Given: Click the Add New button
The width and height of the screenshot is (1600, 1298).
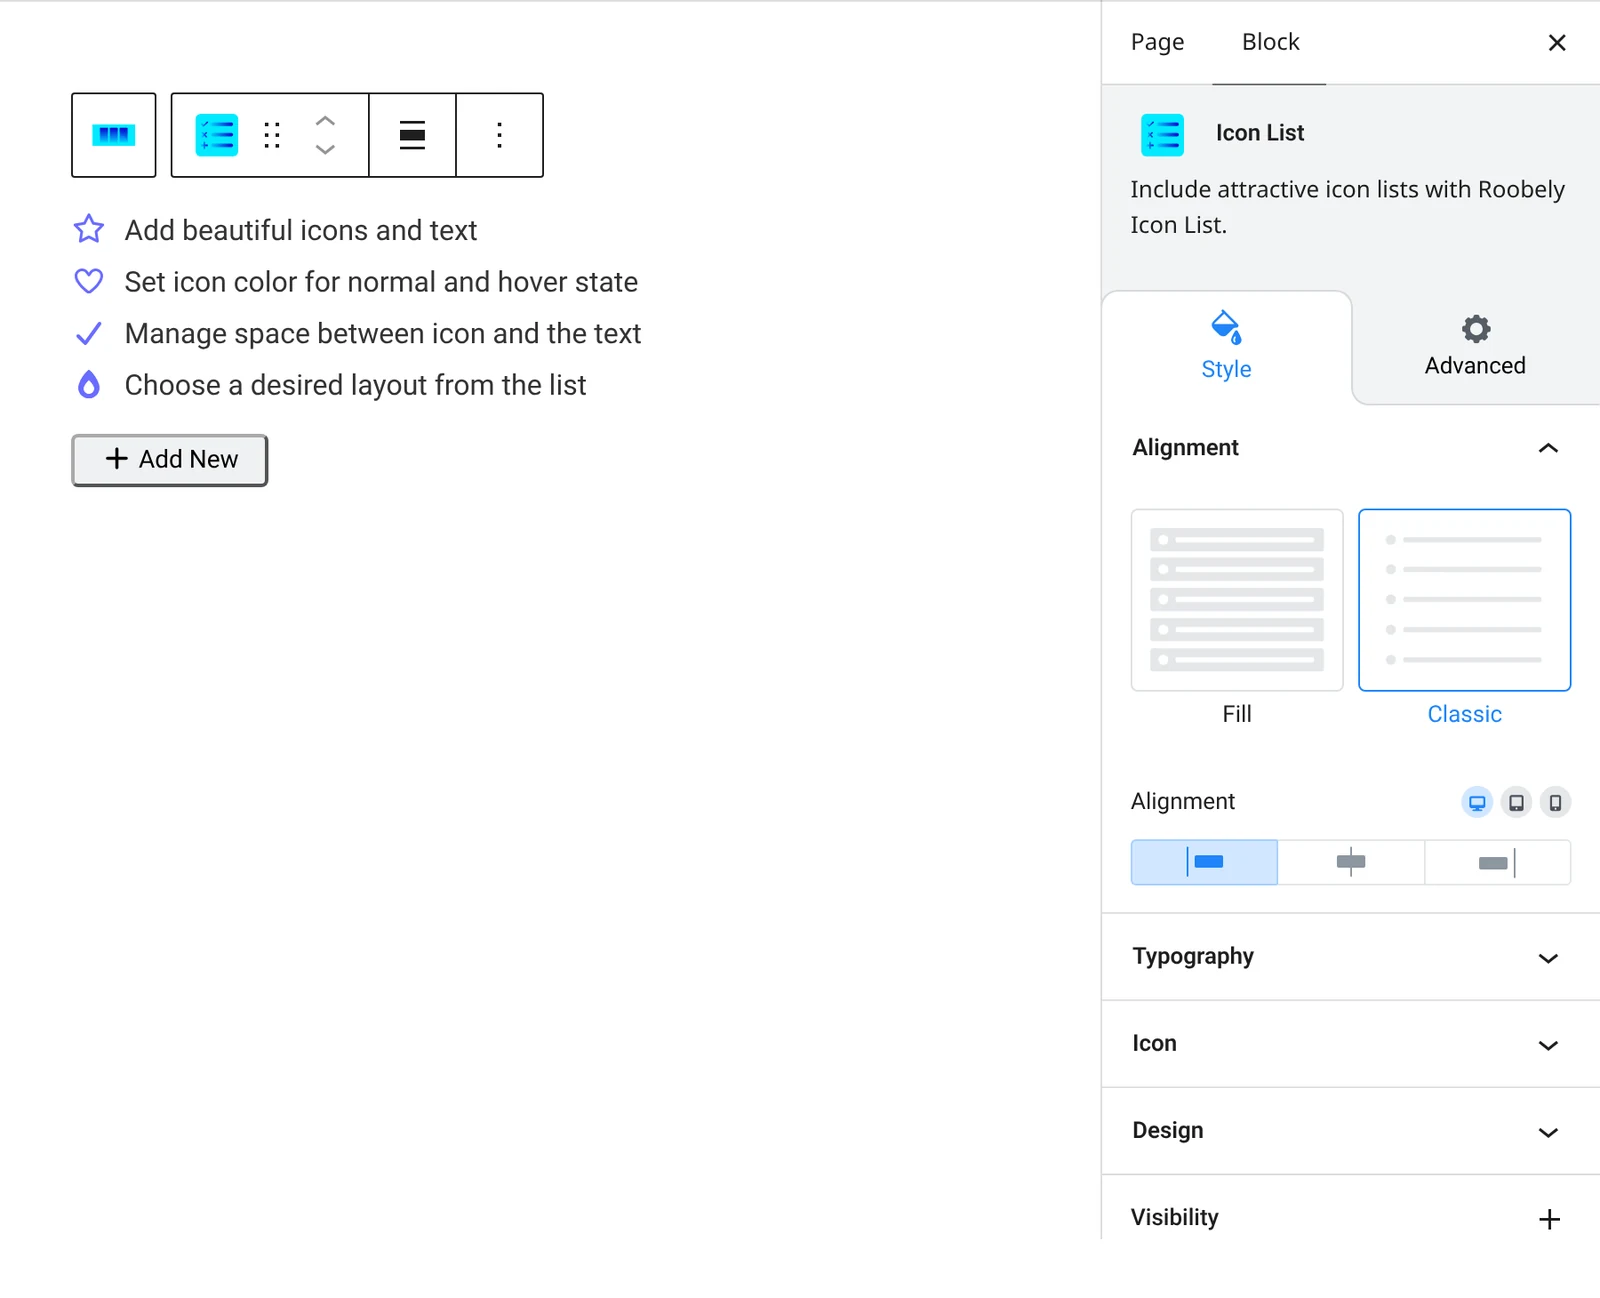Looking at the screenshot, I should (169, 460).
